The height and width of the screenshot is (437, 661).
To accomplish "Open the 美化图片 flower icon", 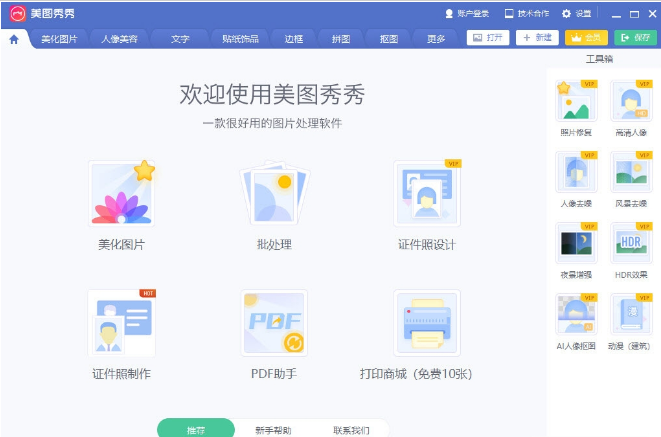I will coord(121,193).
